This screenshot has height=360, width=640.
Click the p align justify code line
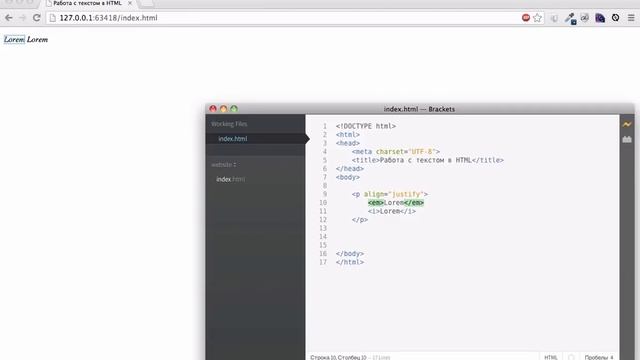click(389, 194)
